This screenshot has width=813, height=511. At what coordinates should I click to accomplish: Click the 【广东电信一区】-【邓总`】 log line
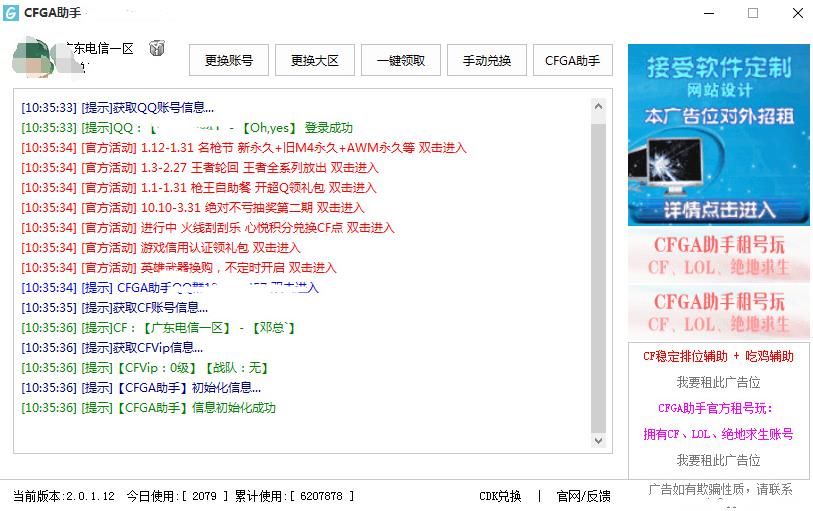(x=158, y=328)
